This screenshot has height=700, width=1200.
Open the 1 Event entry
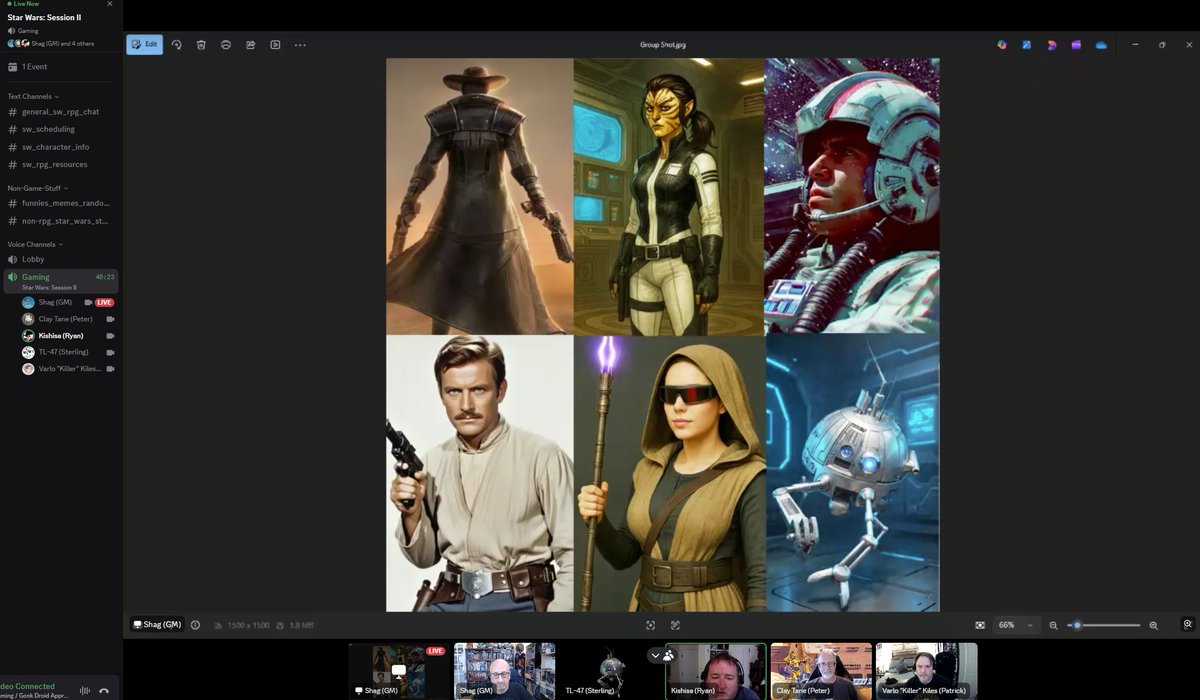pyautogui.click(x=60, y=67)
